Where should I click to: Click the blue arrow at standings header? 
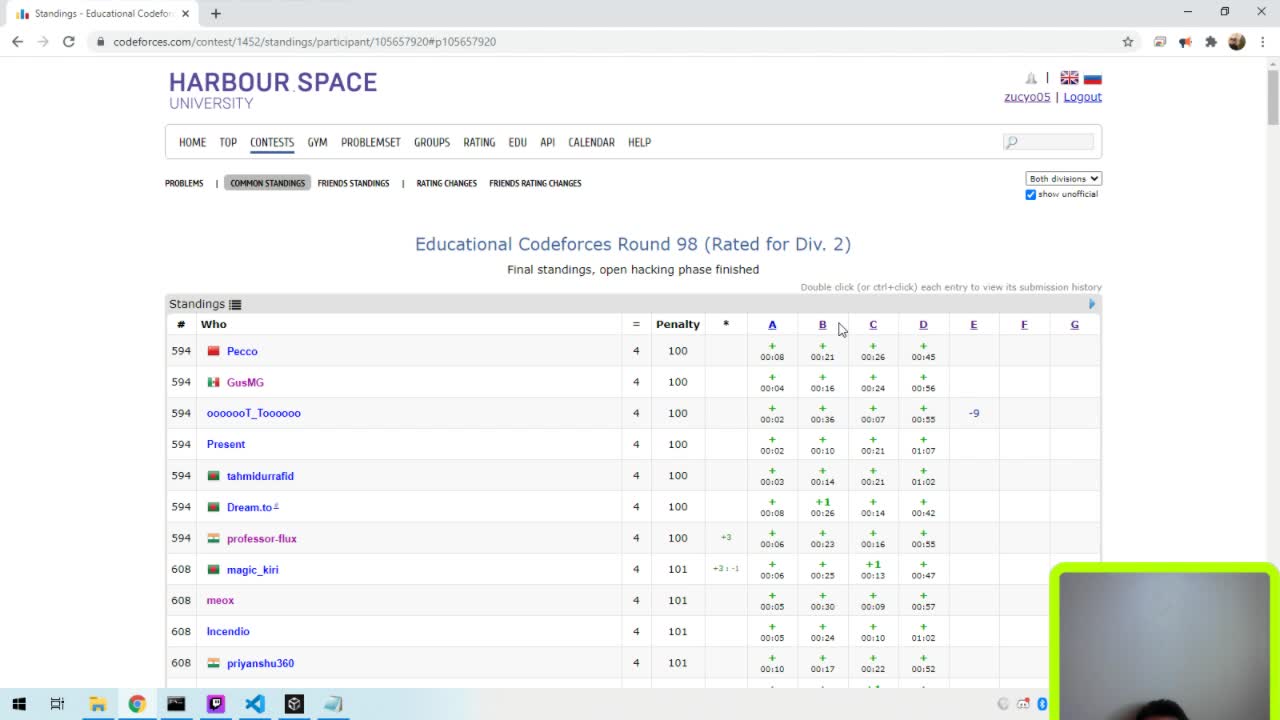click(x=1092, y=304)
